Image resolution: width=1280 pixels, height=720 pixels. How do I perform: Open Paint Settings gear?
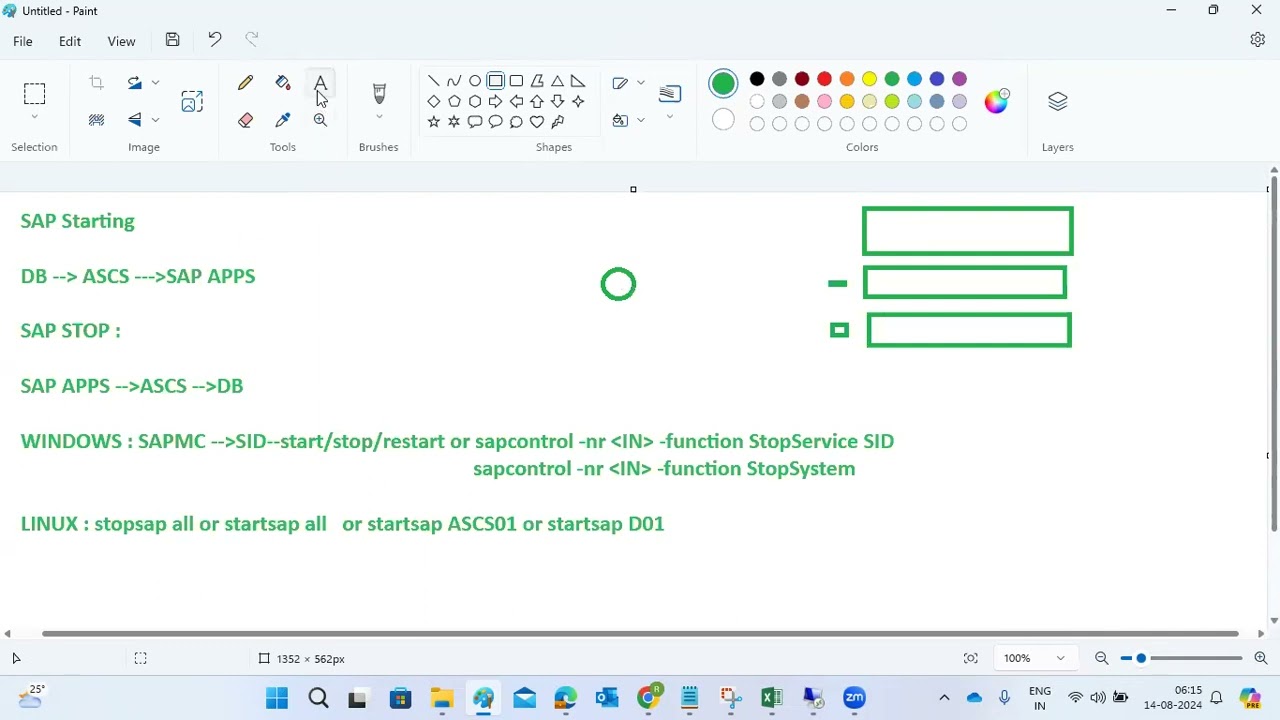tap(1258, 40)
